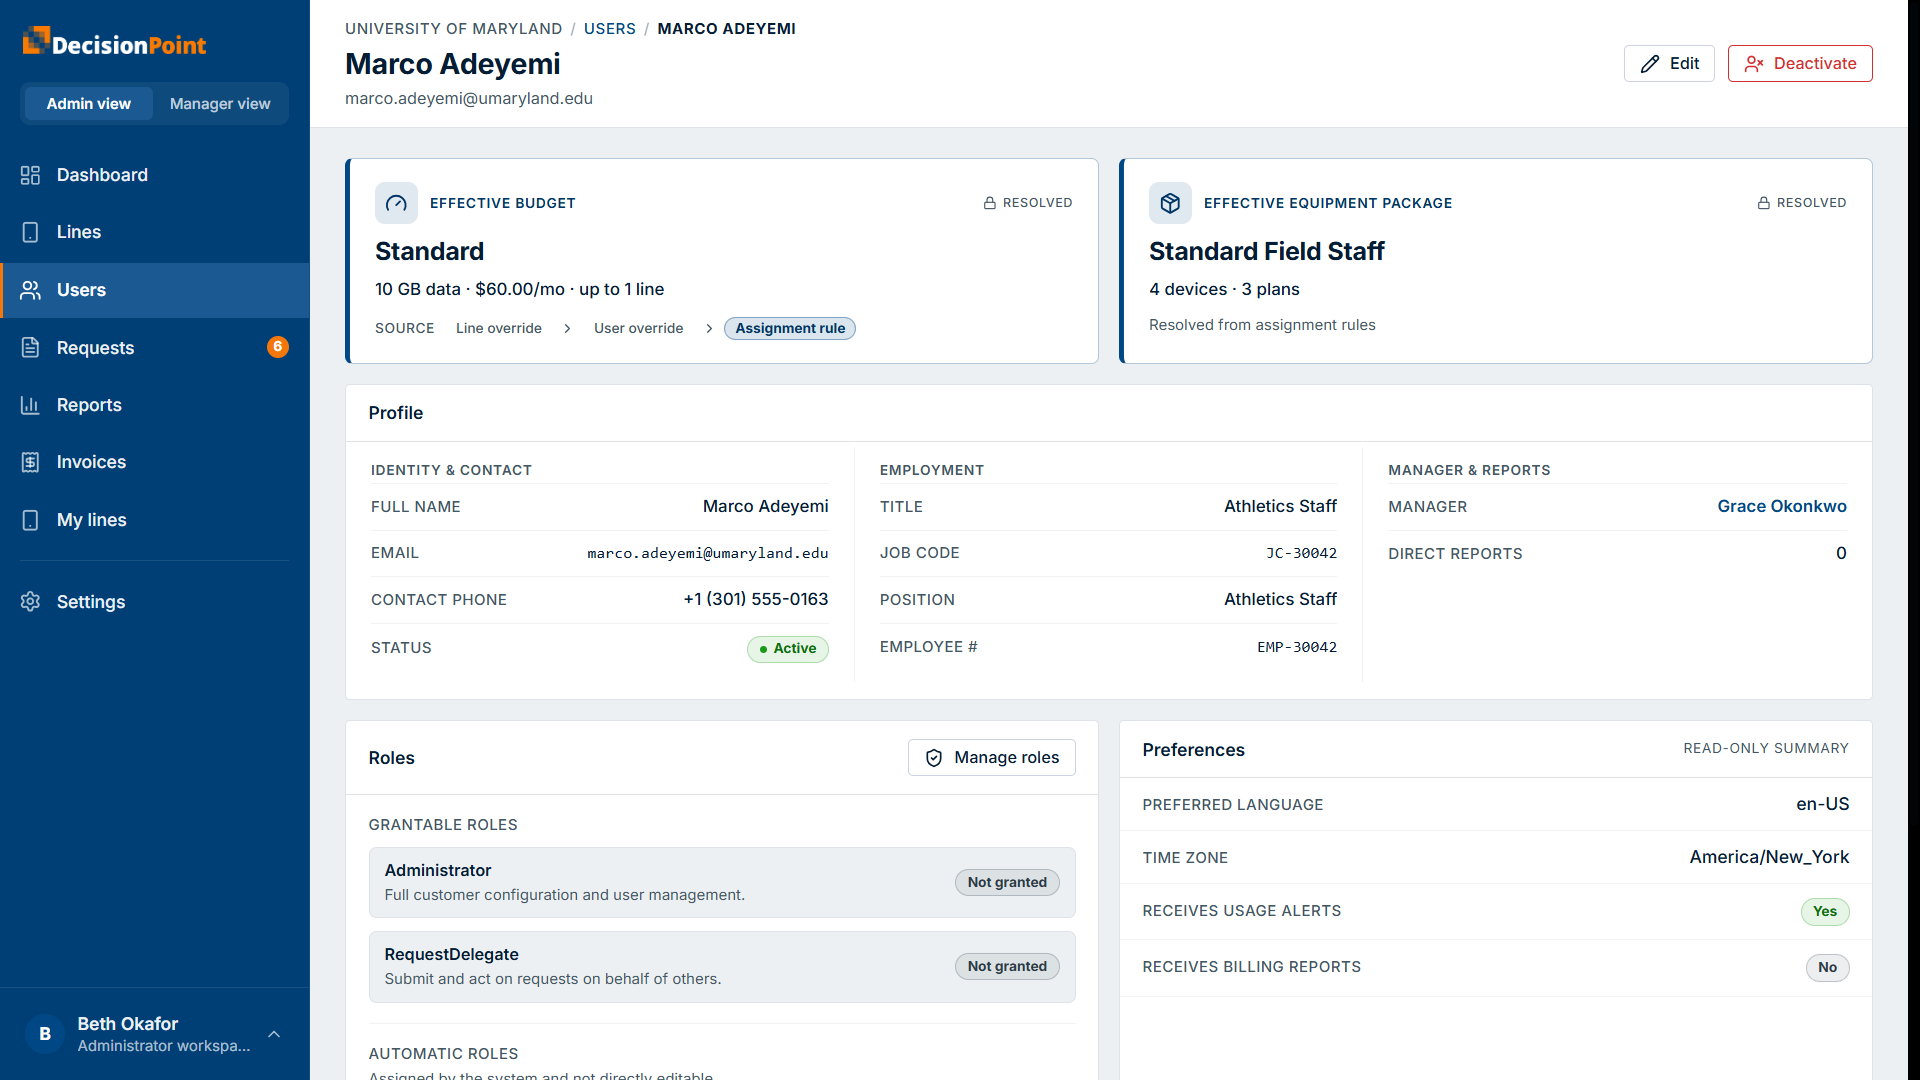Click the Effective Budget gauge icon
Screen dimensions: 1920x1080
(396, 203)
